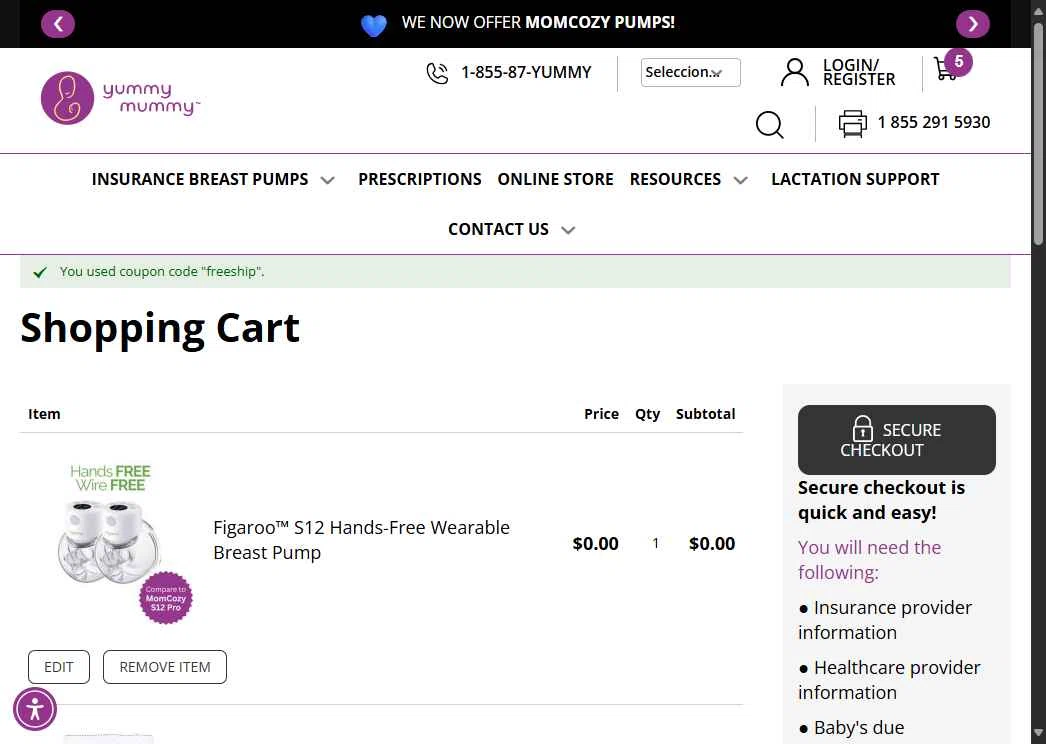Click fax number 1 855 291 5930
Image resolution: width=1046 pixels, height=744 pixels.
pos(933,122)
